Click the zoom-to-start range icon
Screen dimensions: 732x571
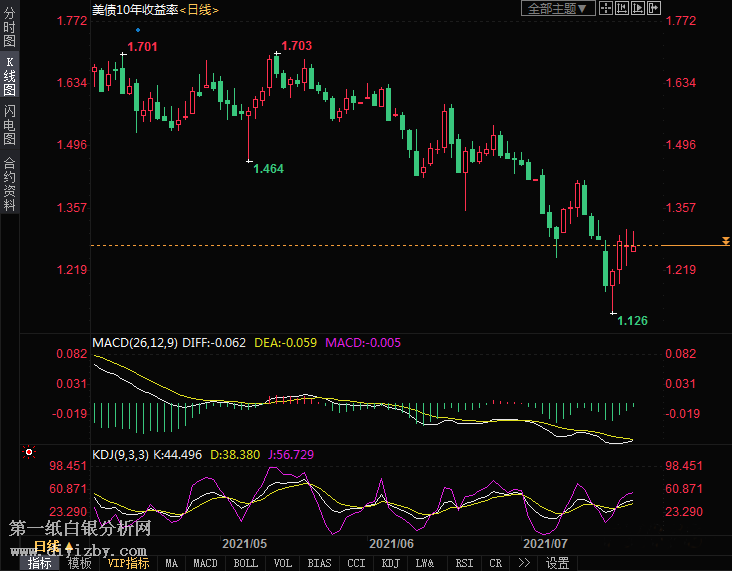click(622, 8)
